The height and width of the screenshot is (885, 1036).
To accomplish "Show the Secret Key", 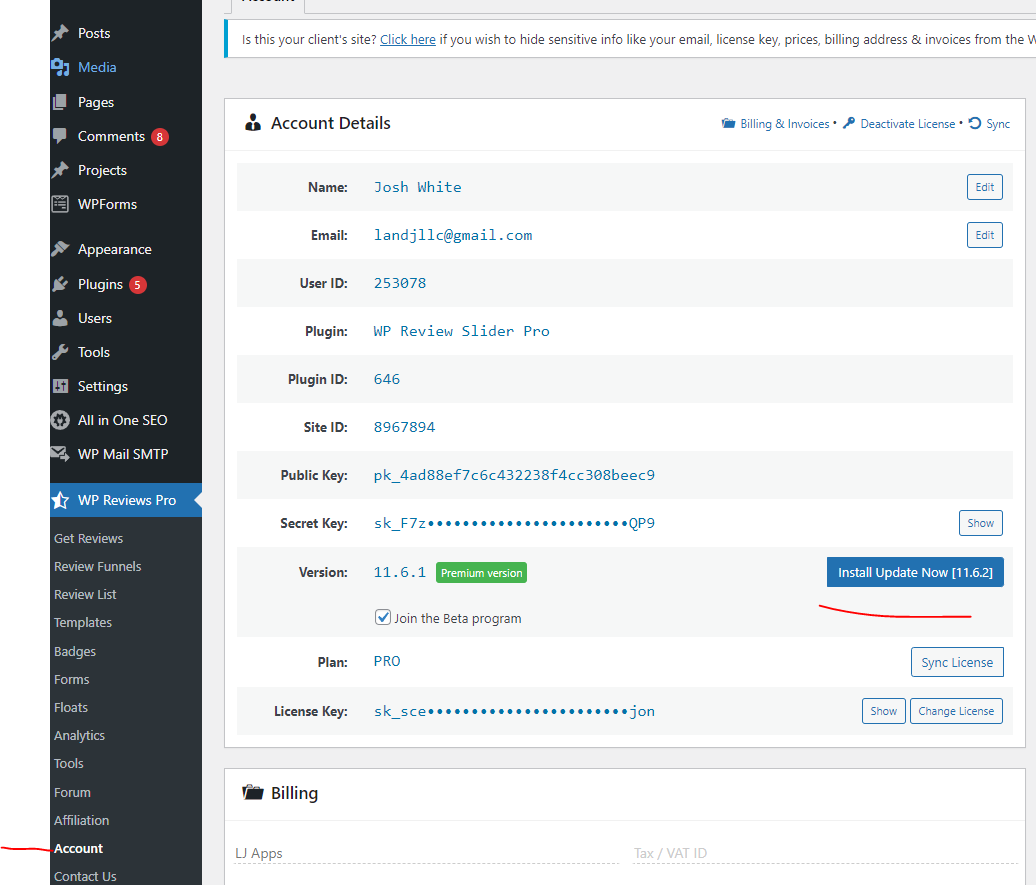I will [980, 523].
